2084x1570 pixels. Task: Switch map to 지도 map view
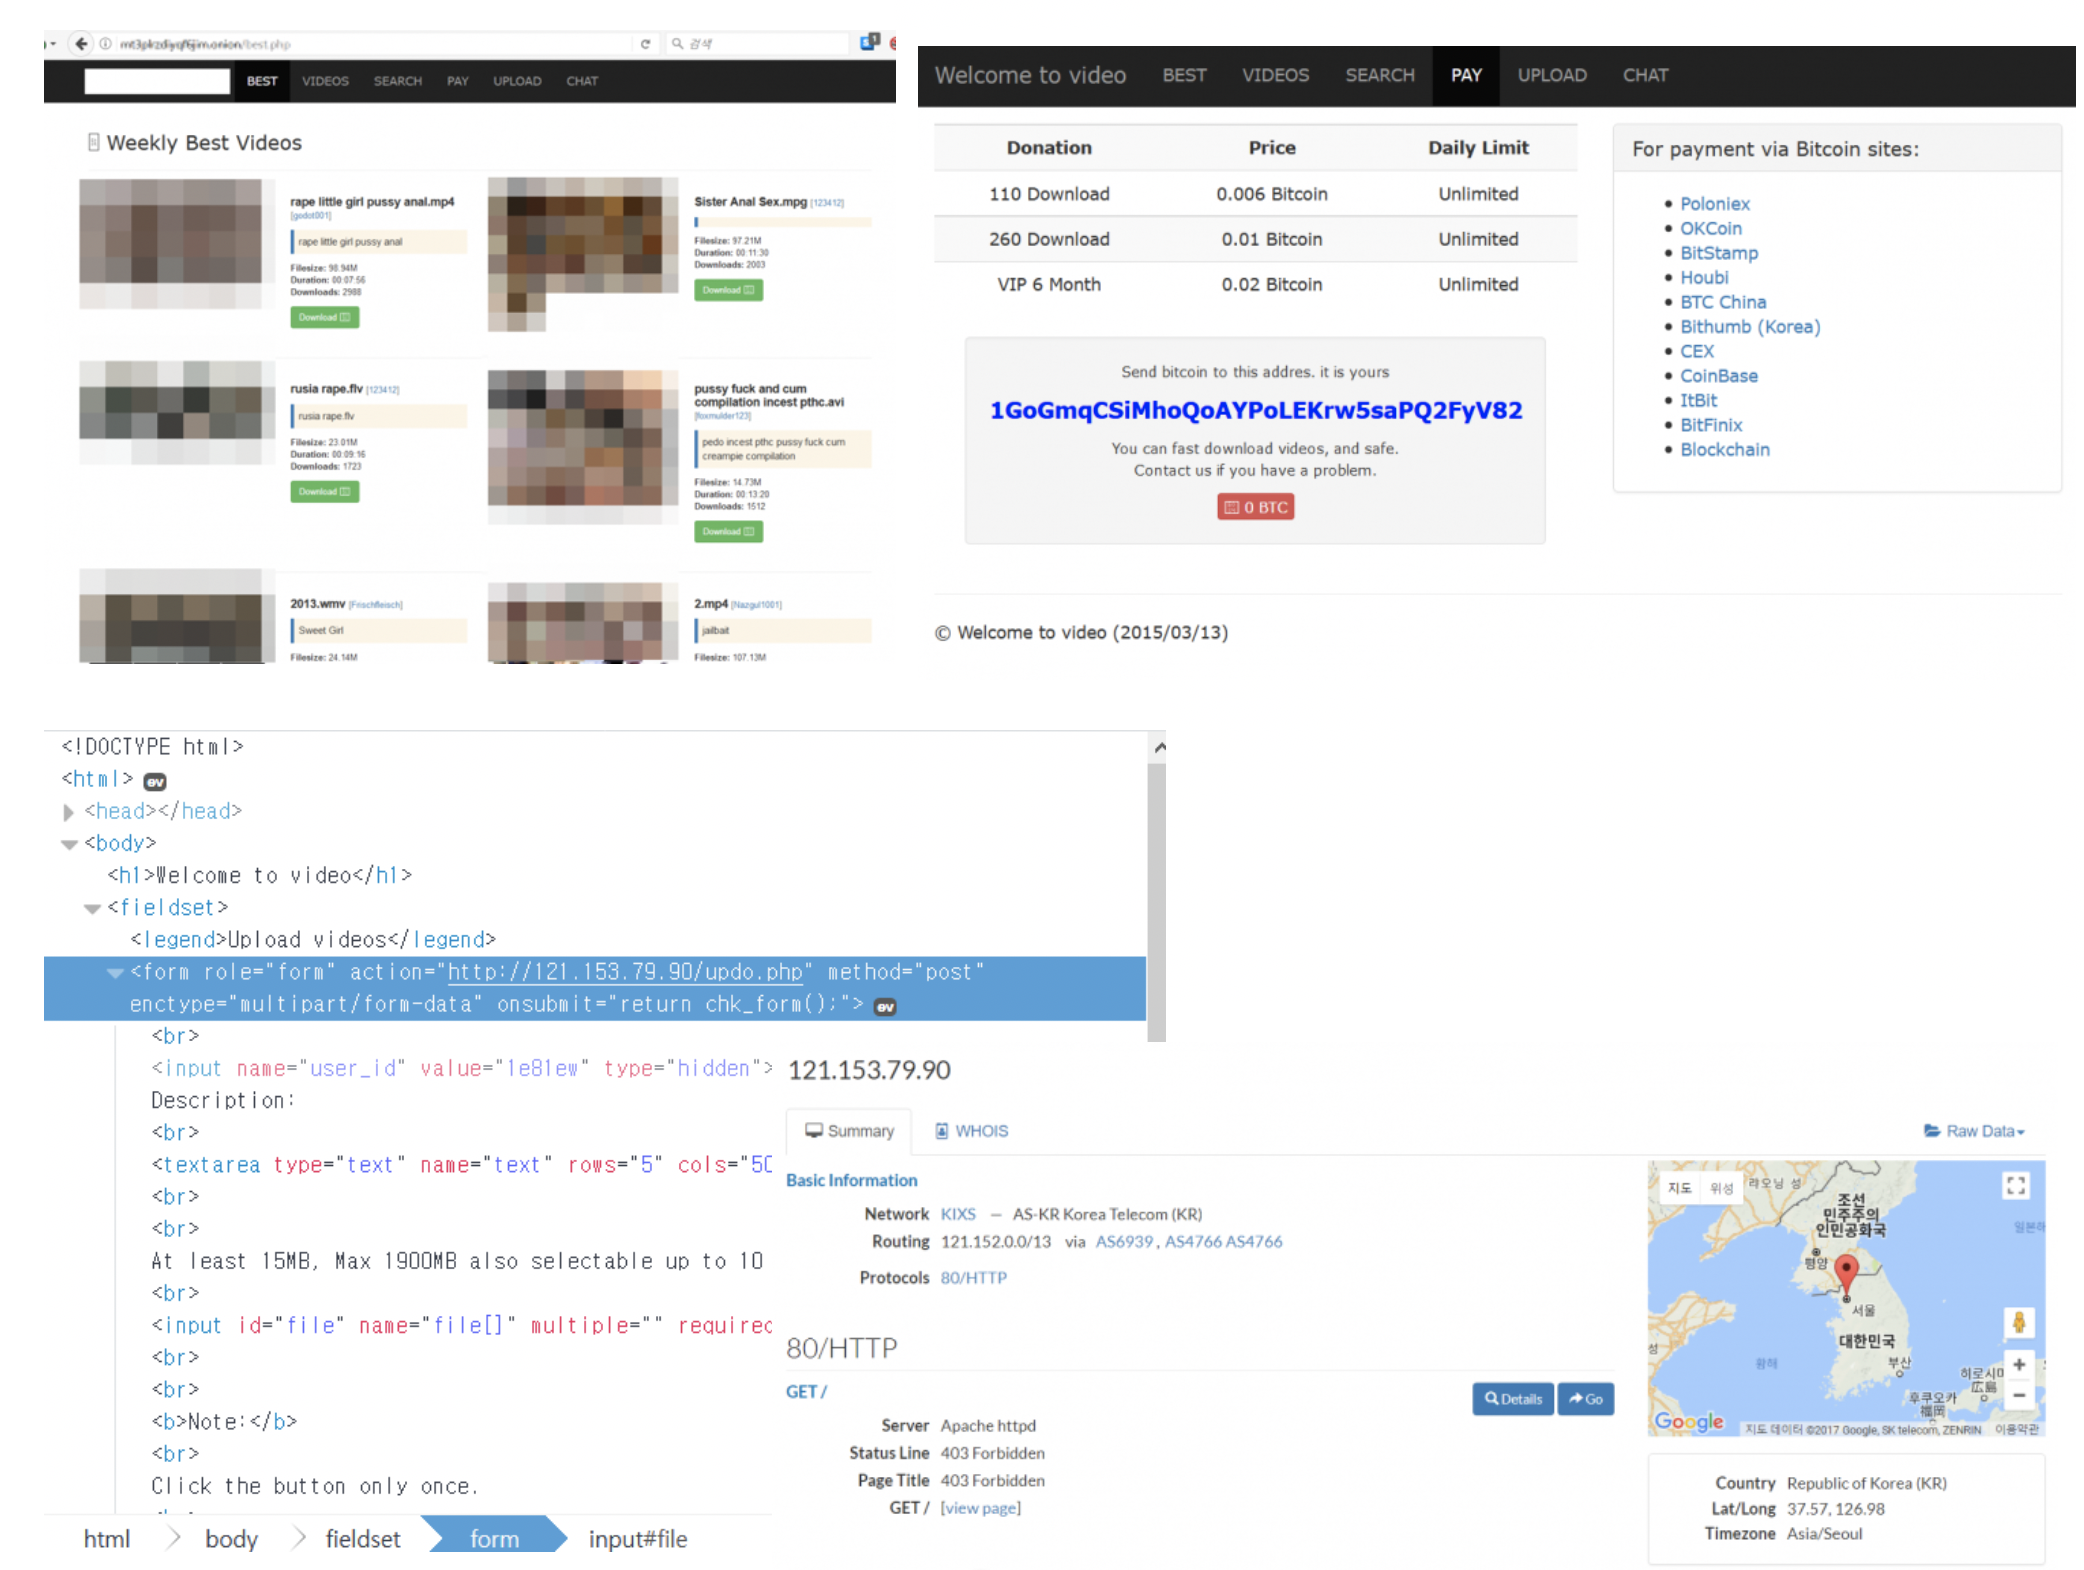point(1679,1188)
